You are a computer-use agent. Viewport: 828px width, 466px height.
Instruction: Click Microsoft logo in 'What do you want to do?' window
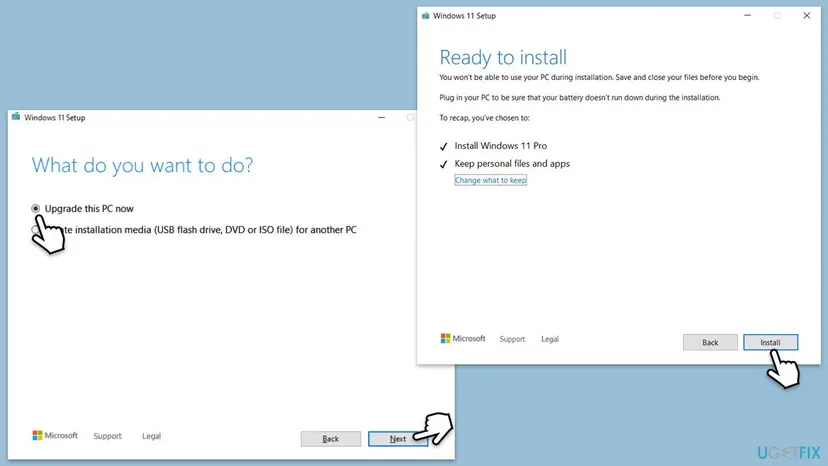tap(55, 435)
